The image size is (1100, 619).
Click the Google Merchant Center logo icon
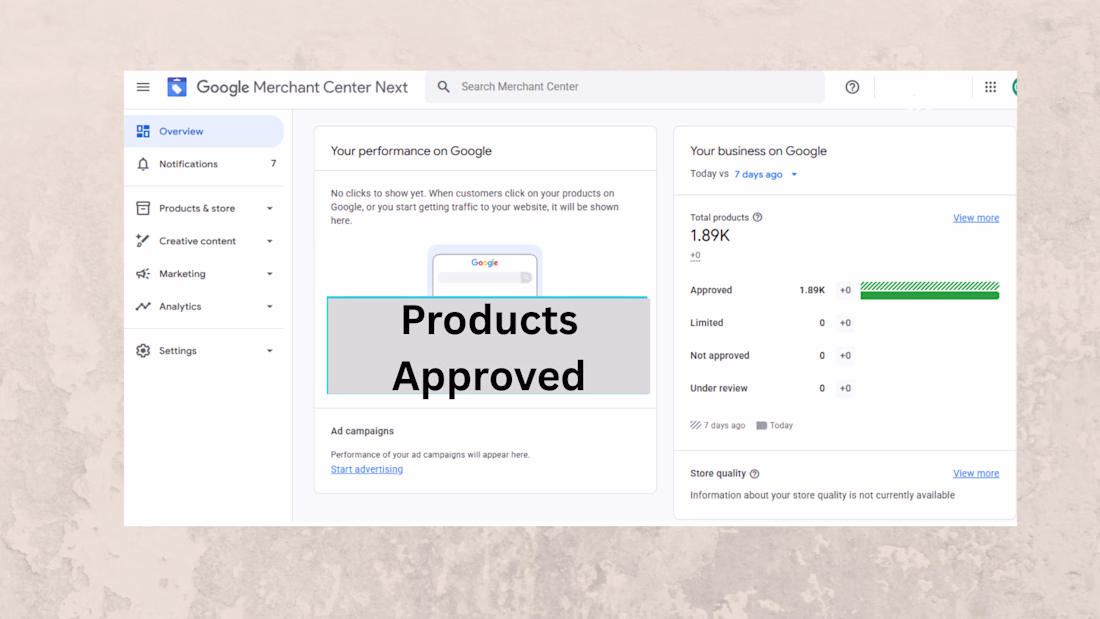177,87
